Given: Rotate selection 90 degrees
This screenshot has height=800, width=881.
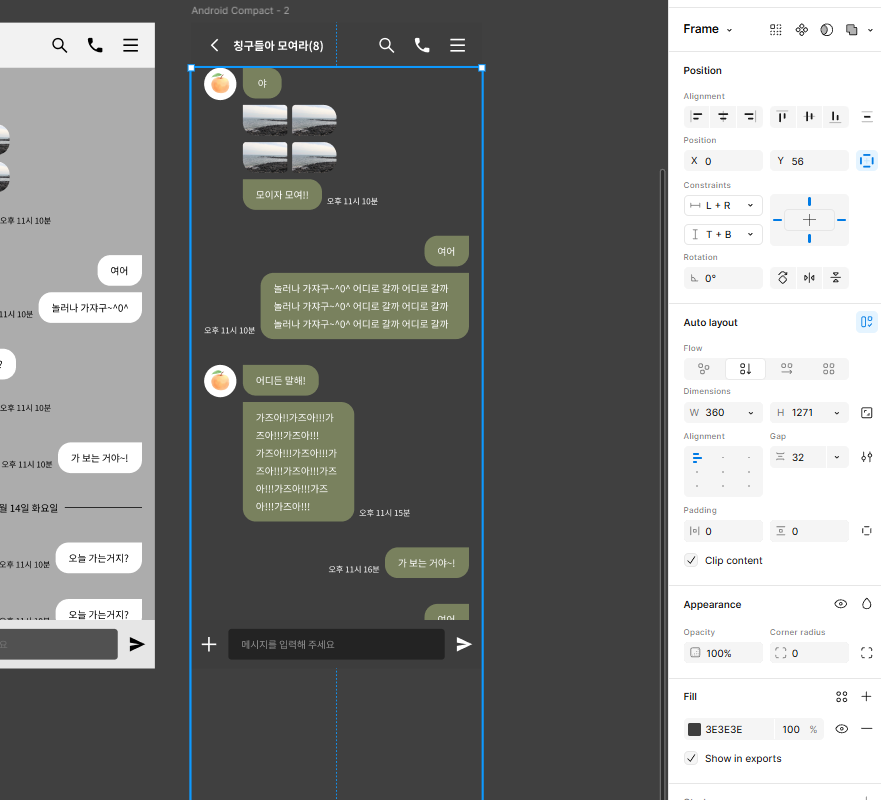Looking at the screenshot, I should click(783, 278).
